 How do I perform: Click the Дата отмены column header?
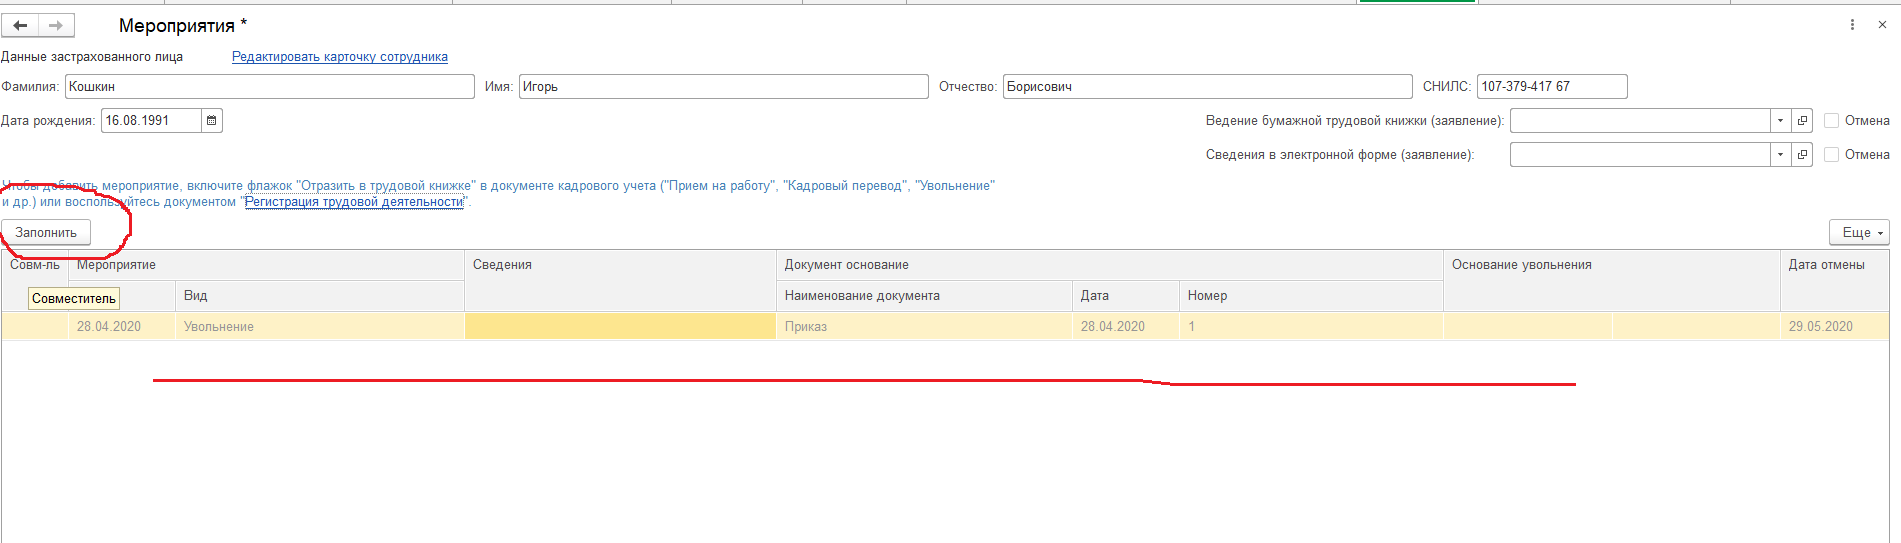[1826, 265]
